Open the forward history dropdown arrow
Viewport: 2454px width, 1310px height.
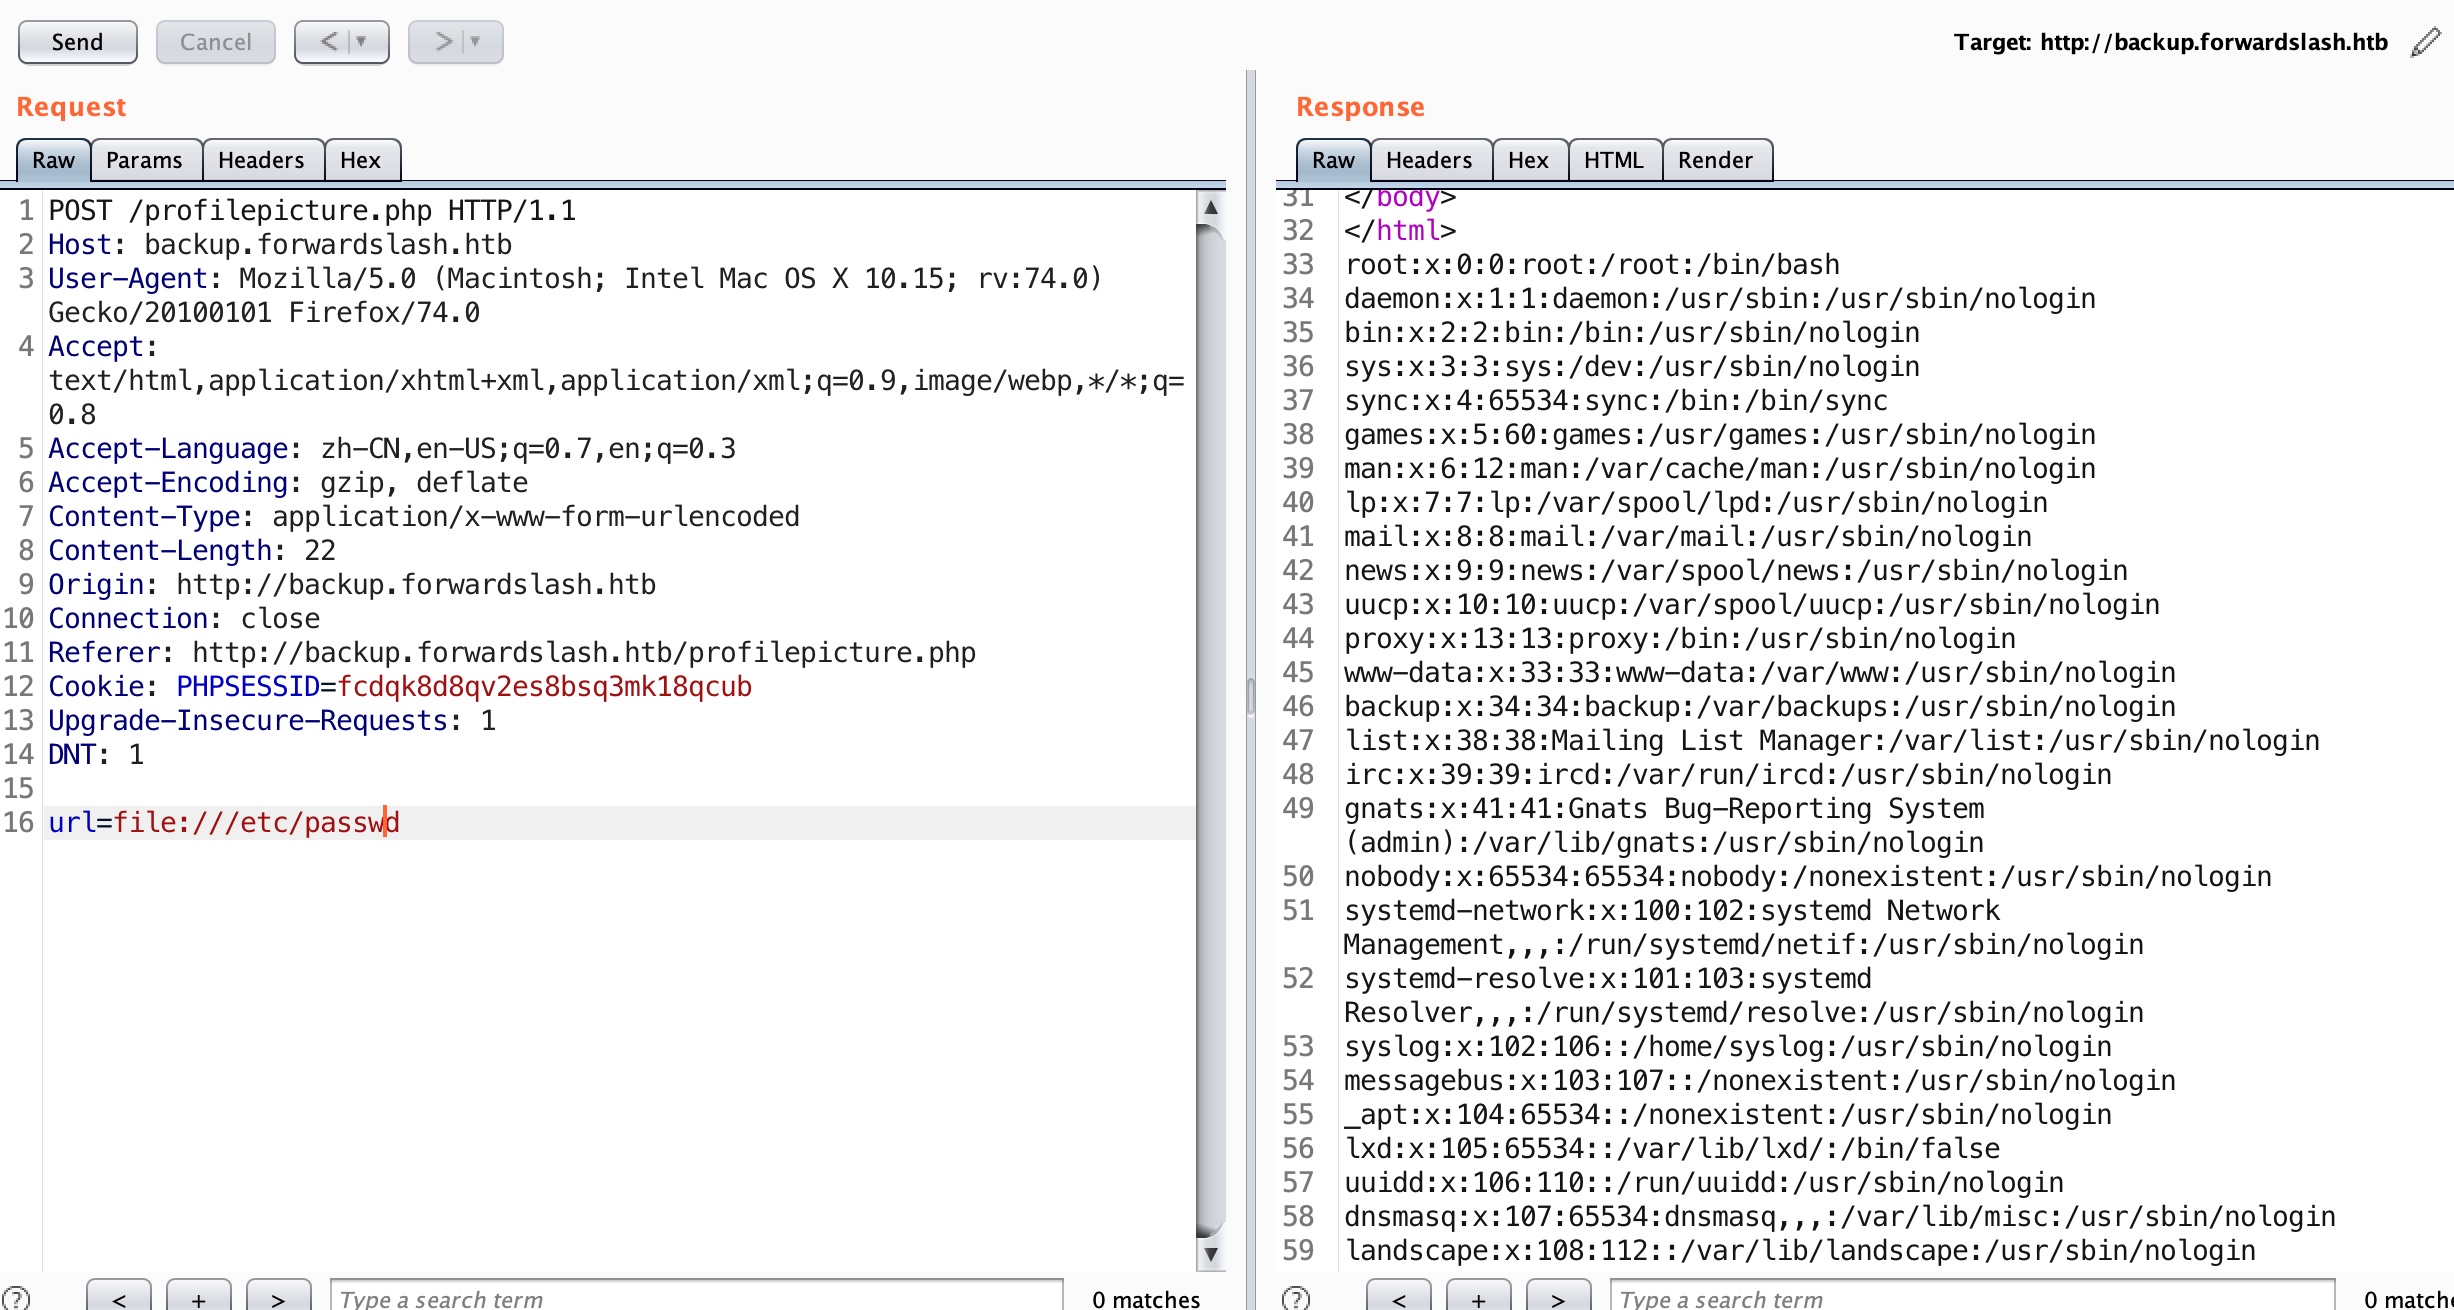pos(476,42)
